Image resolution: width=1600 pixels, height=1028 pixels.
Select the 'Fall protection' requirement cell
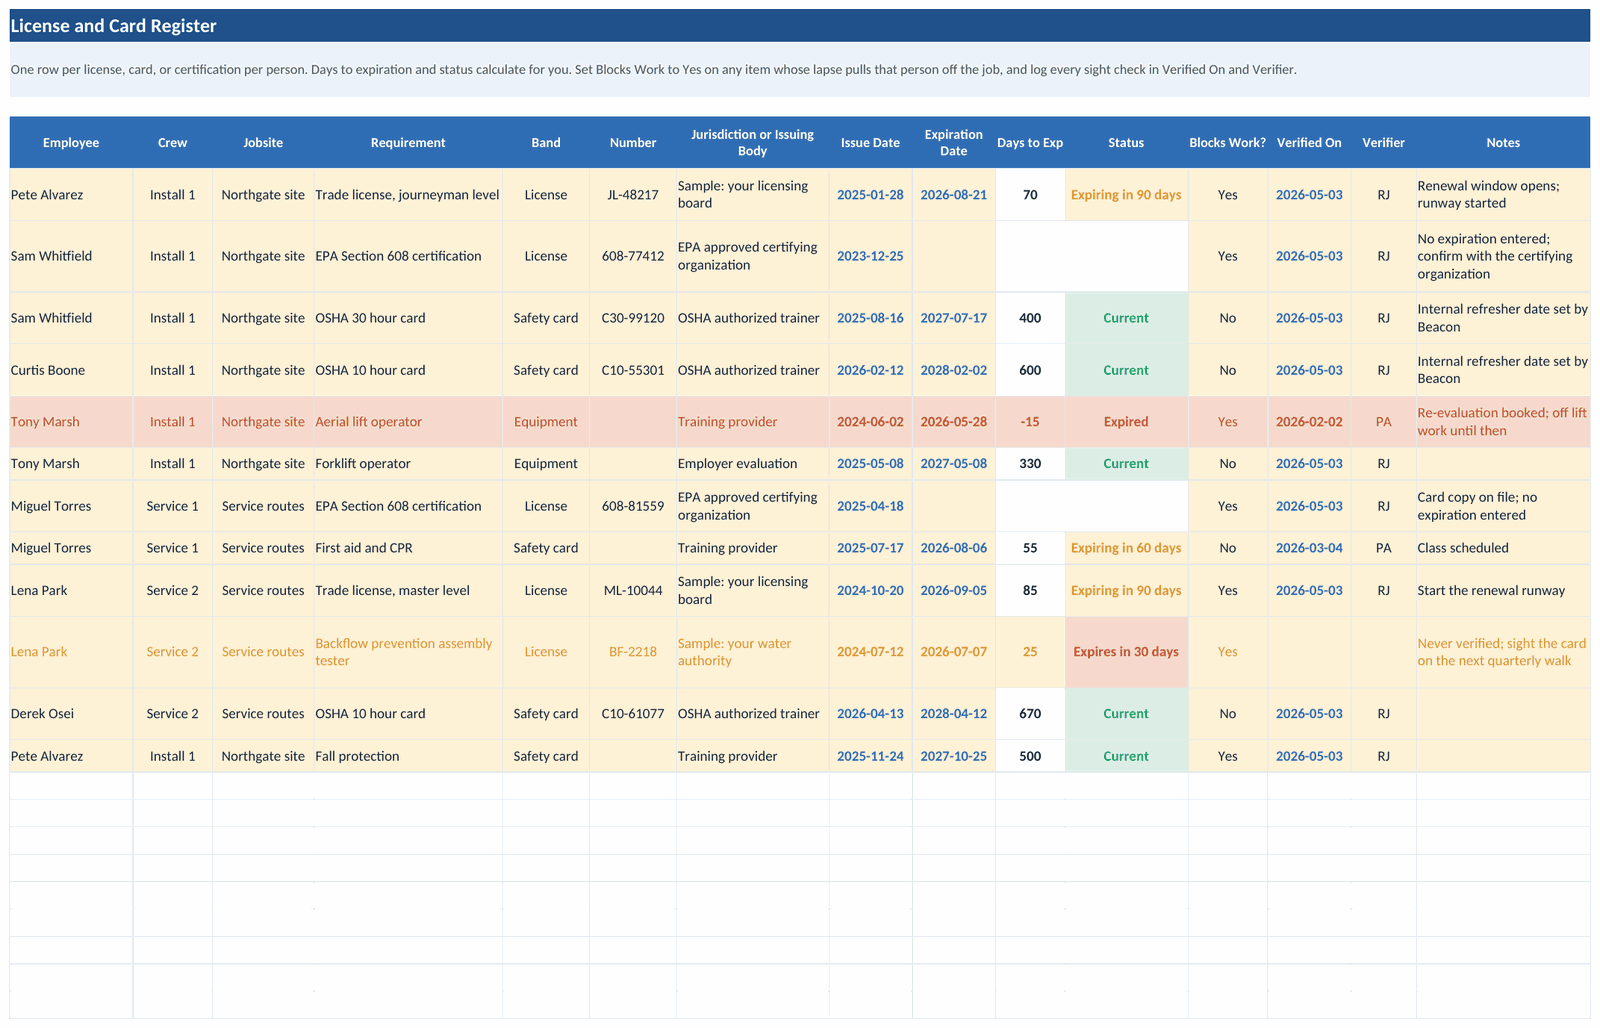(408, 756)
